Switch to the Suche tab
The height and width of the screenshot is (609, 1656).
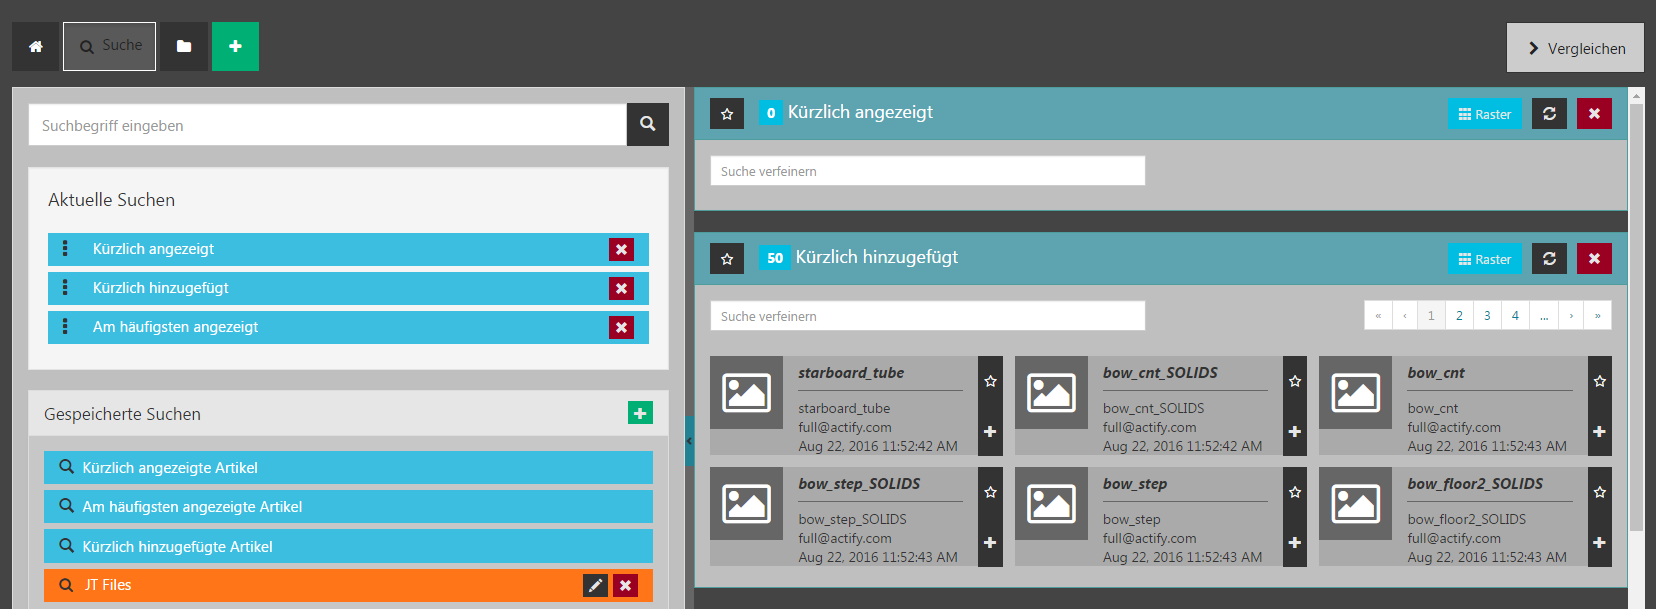pos(110,47)
